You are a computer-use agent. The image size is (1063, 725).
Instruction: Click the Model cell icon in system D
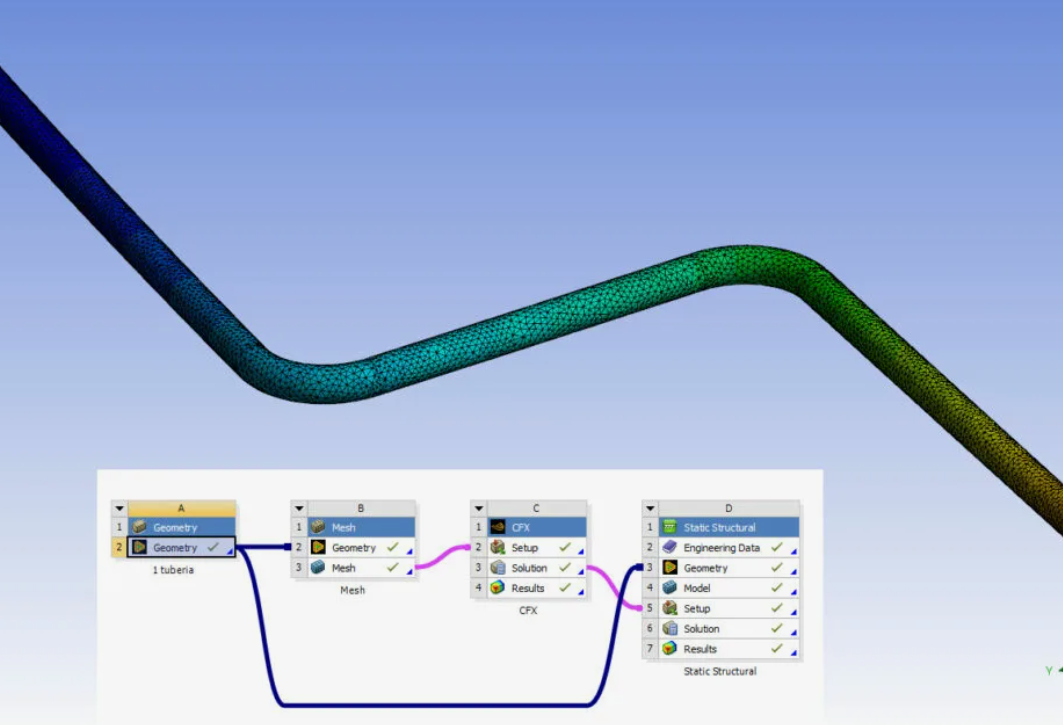point(670,588)
